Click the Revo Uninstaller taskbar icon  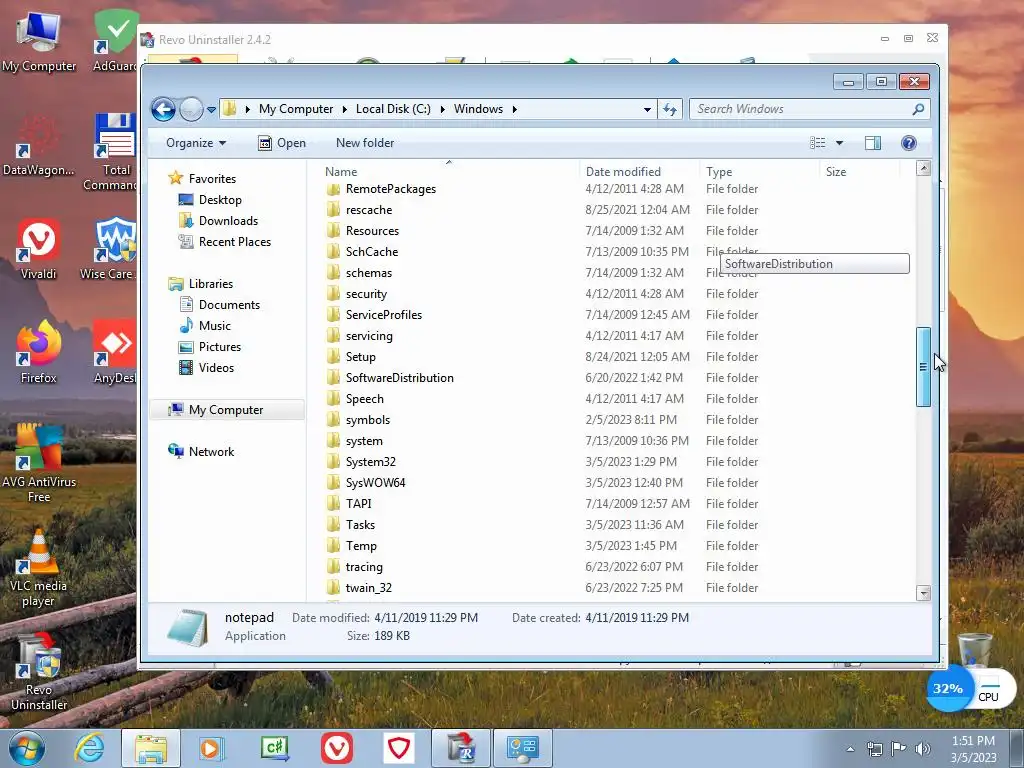460,748
